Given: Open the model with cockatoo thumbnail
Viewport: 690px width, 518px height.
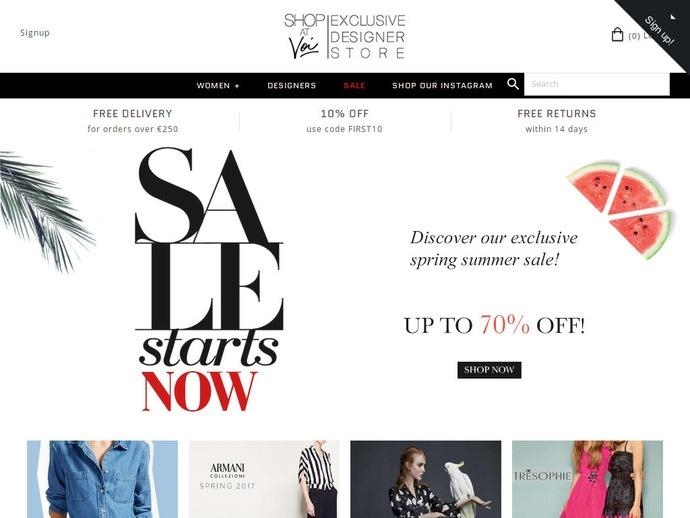Looking at the screenshot, I should coord(426,479).
